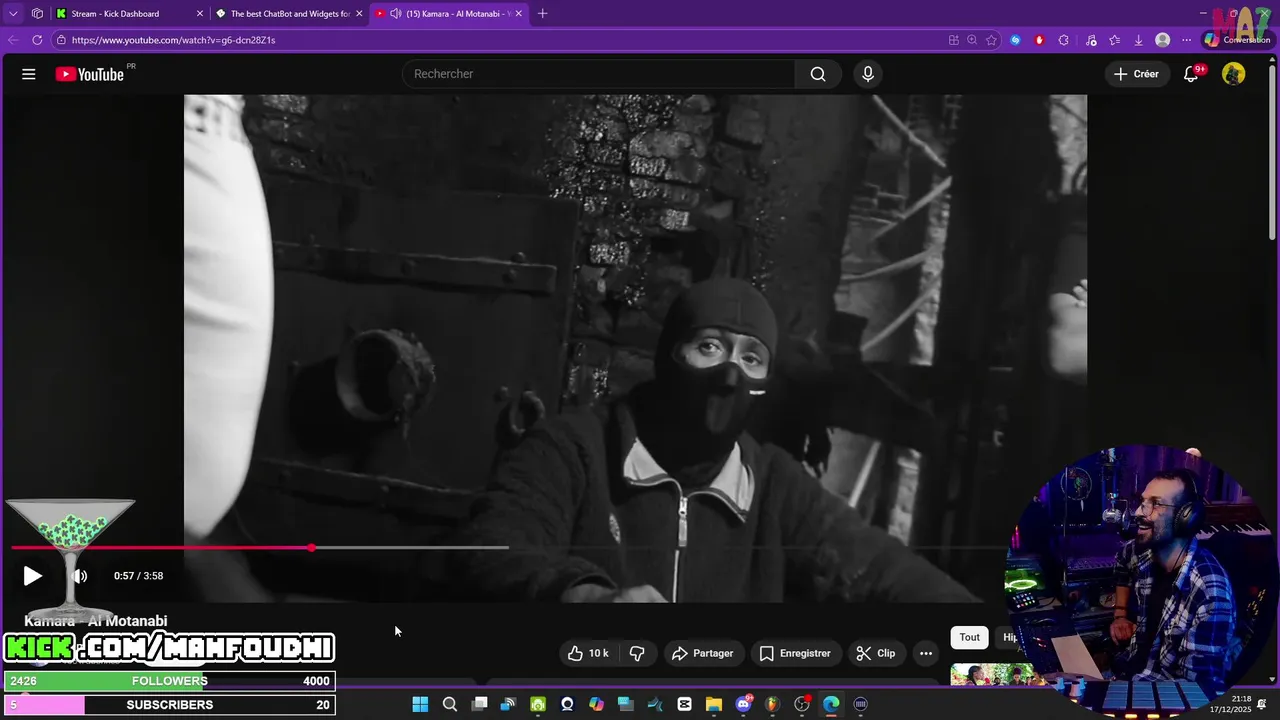Open the browser profile icon
The width and height of the screenshot is (1280, 720).
coord(1162,40)
